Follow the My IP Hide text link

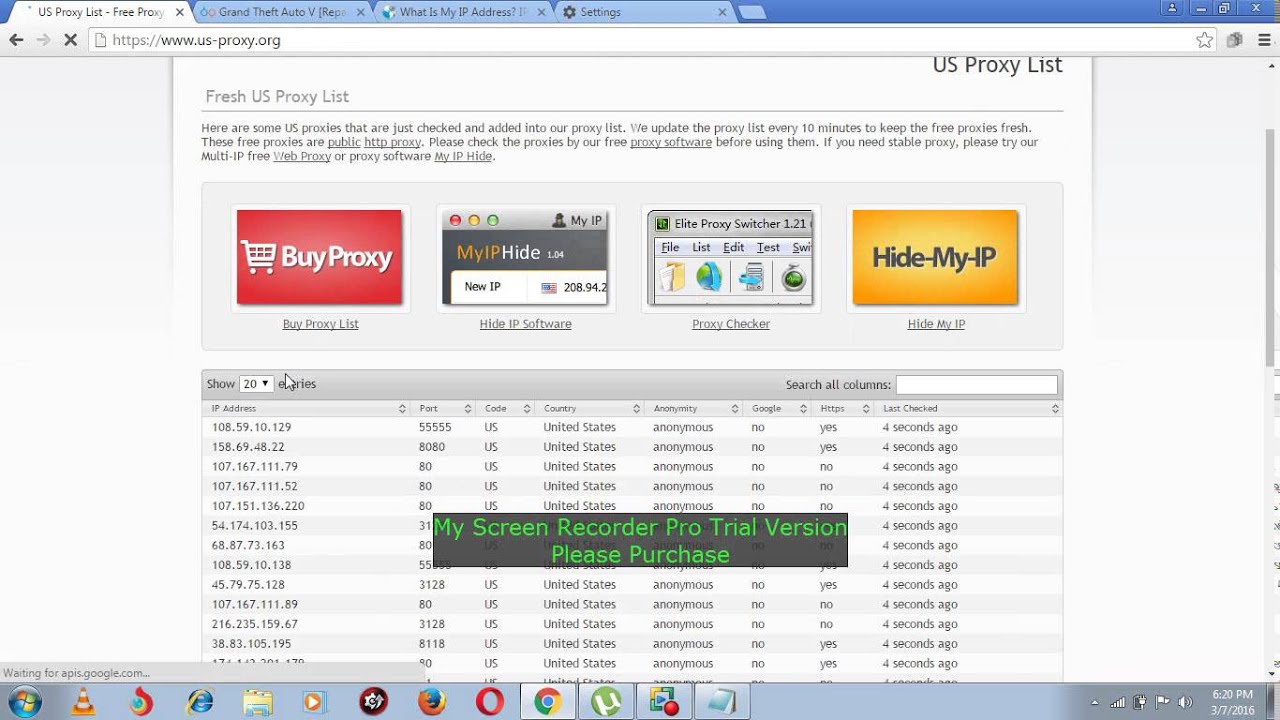pos(463,156)
